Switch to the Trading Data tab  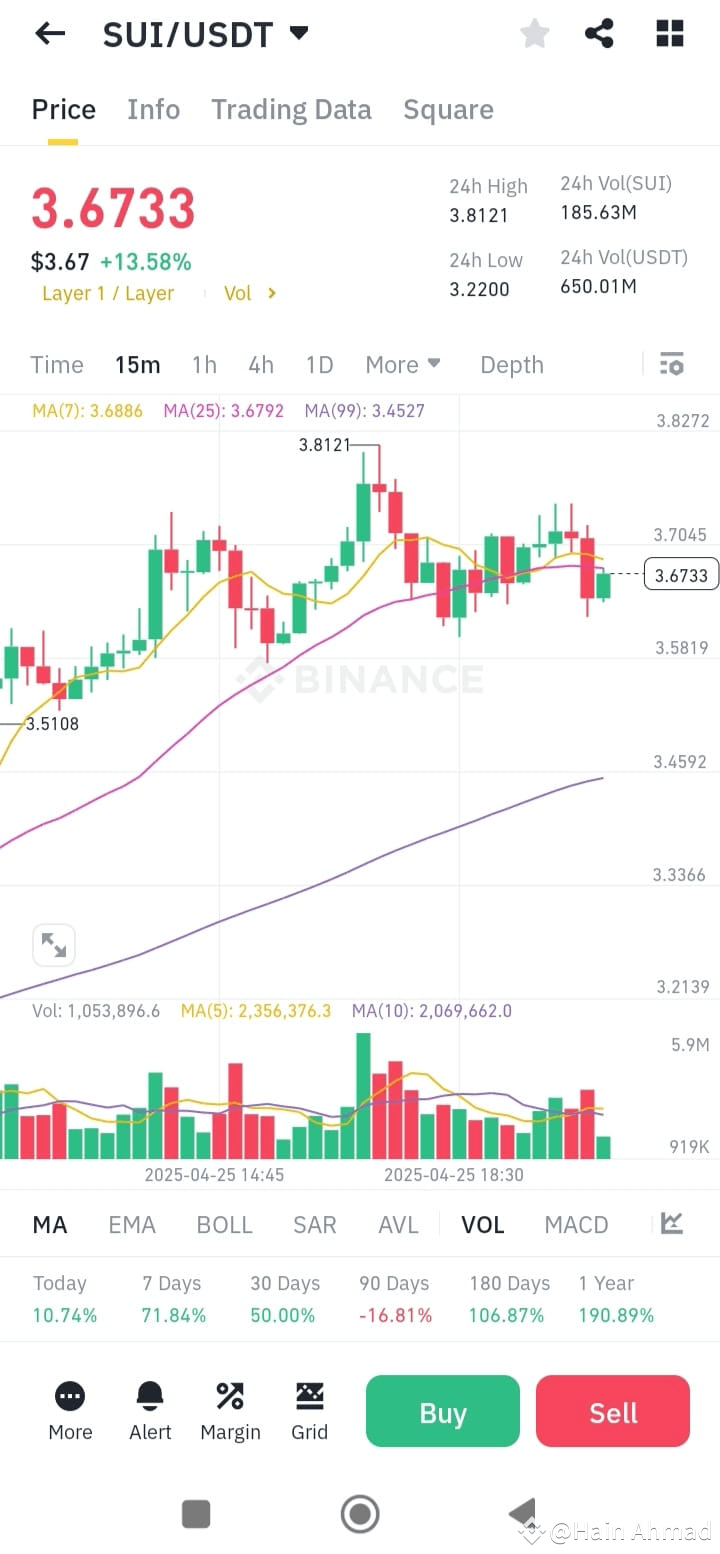tap(291, 109)
